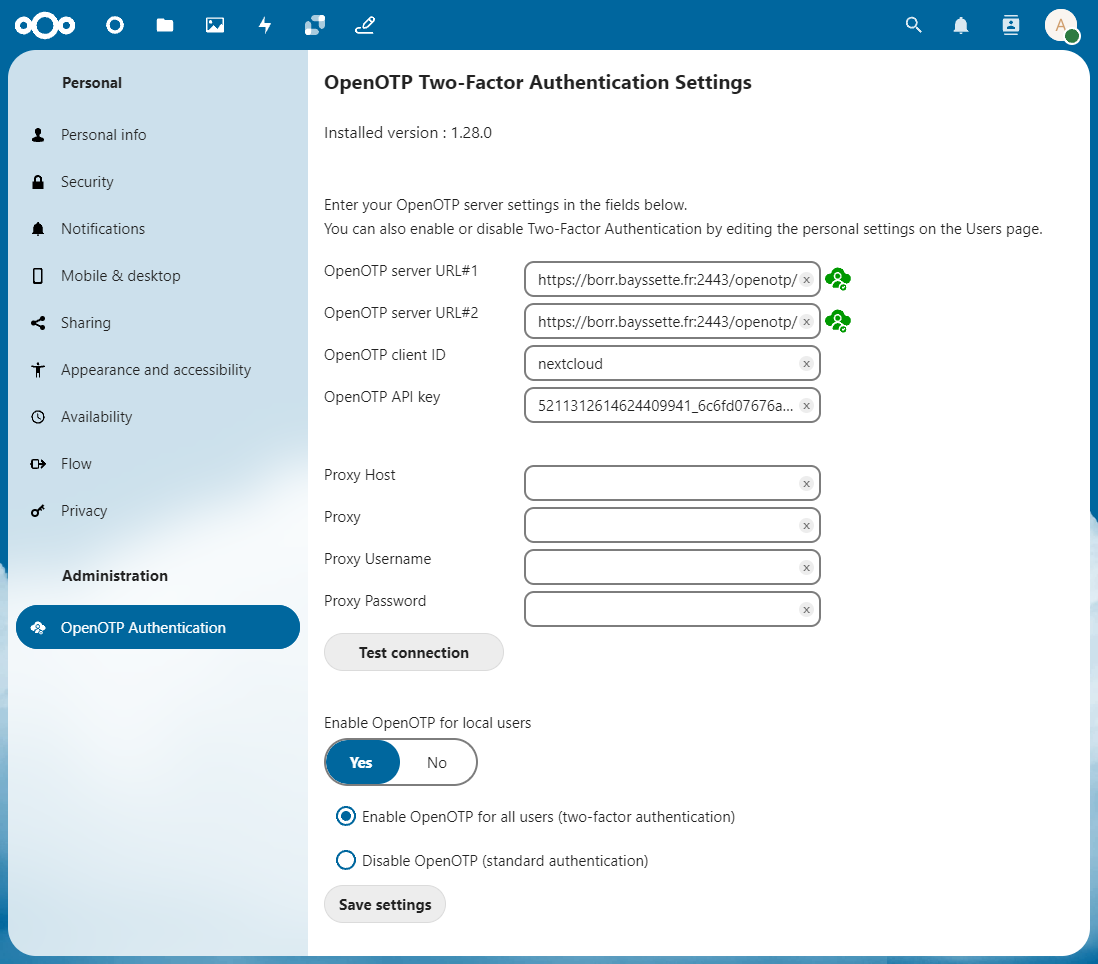
Task: Focus the OpenOTP server URL#2 input
Action: coord(672,321)
